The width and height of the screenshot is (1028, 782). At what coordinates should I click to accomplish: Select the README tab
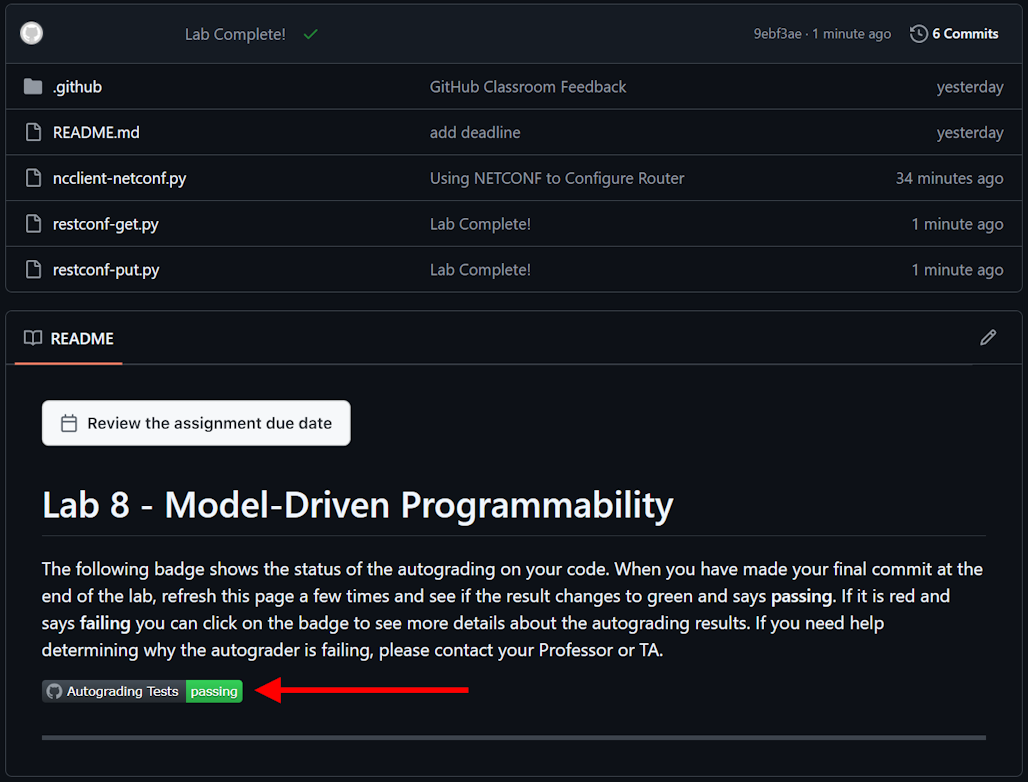(69, 338)
